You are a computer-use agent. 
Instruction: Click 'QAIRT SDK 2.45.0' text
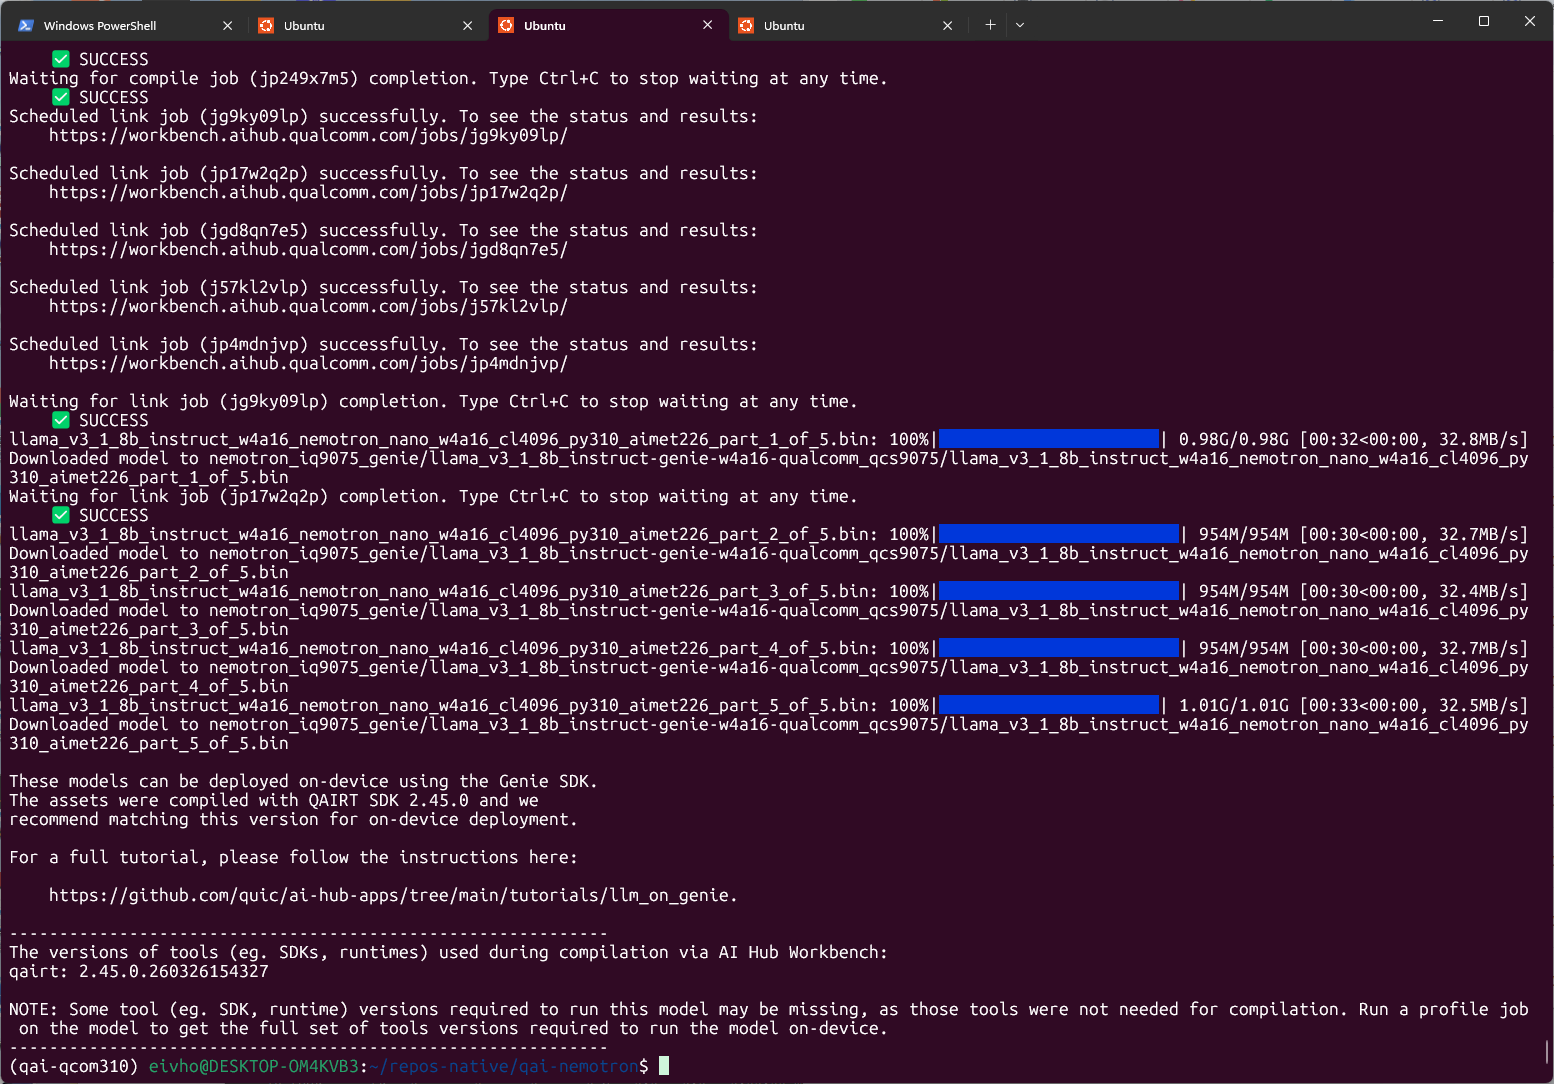point(388,800)
